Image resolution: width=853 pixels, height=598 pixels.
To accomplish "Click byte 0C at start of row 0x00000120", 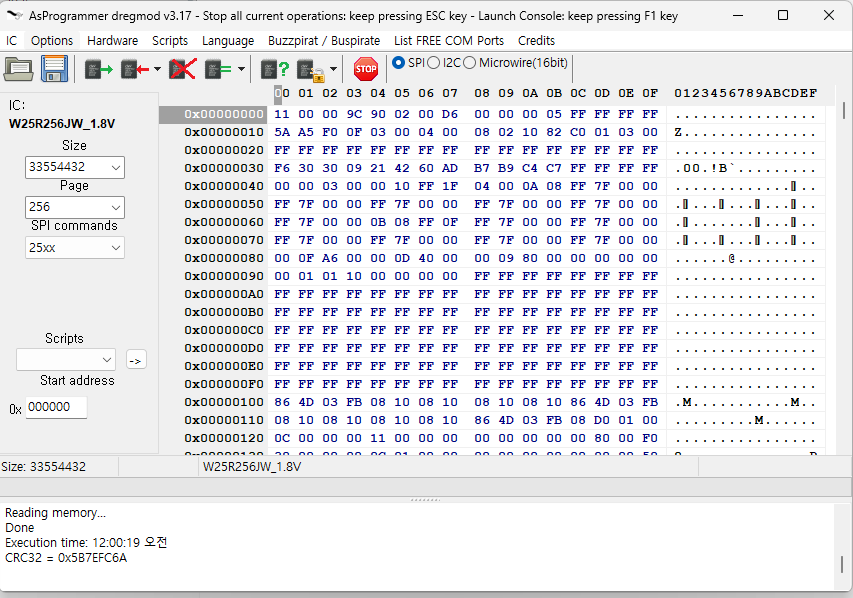I will tap(282, 438).
